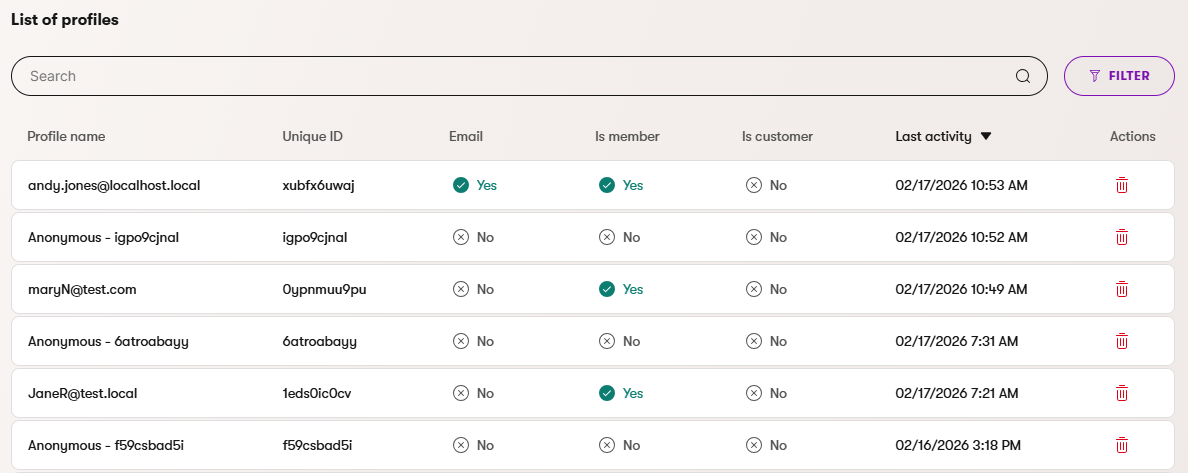The height and width of the screenshot is (473, 1188).
Task: Sort by Last activity column
Action: click(943, 136)
